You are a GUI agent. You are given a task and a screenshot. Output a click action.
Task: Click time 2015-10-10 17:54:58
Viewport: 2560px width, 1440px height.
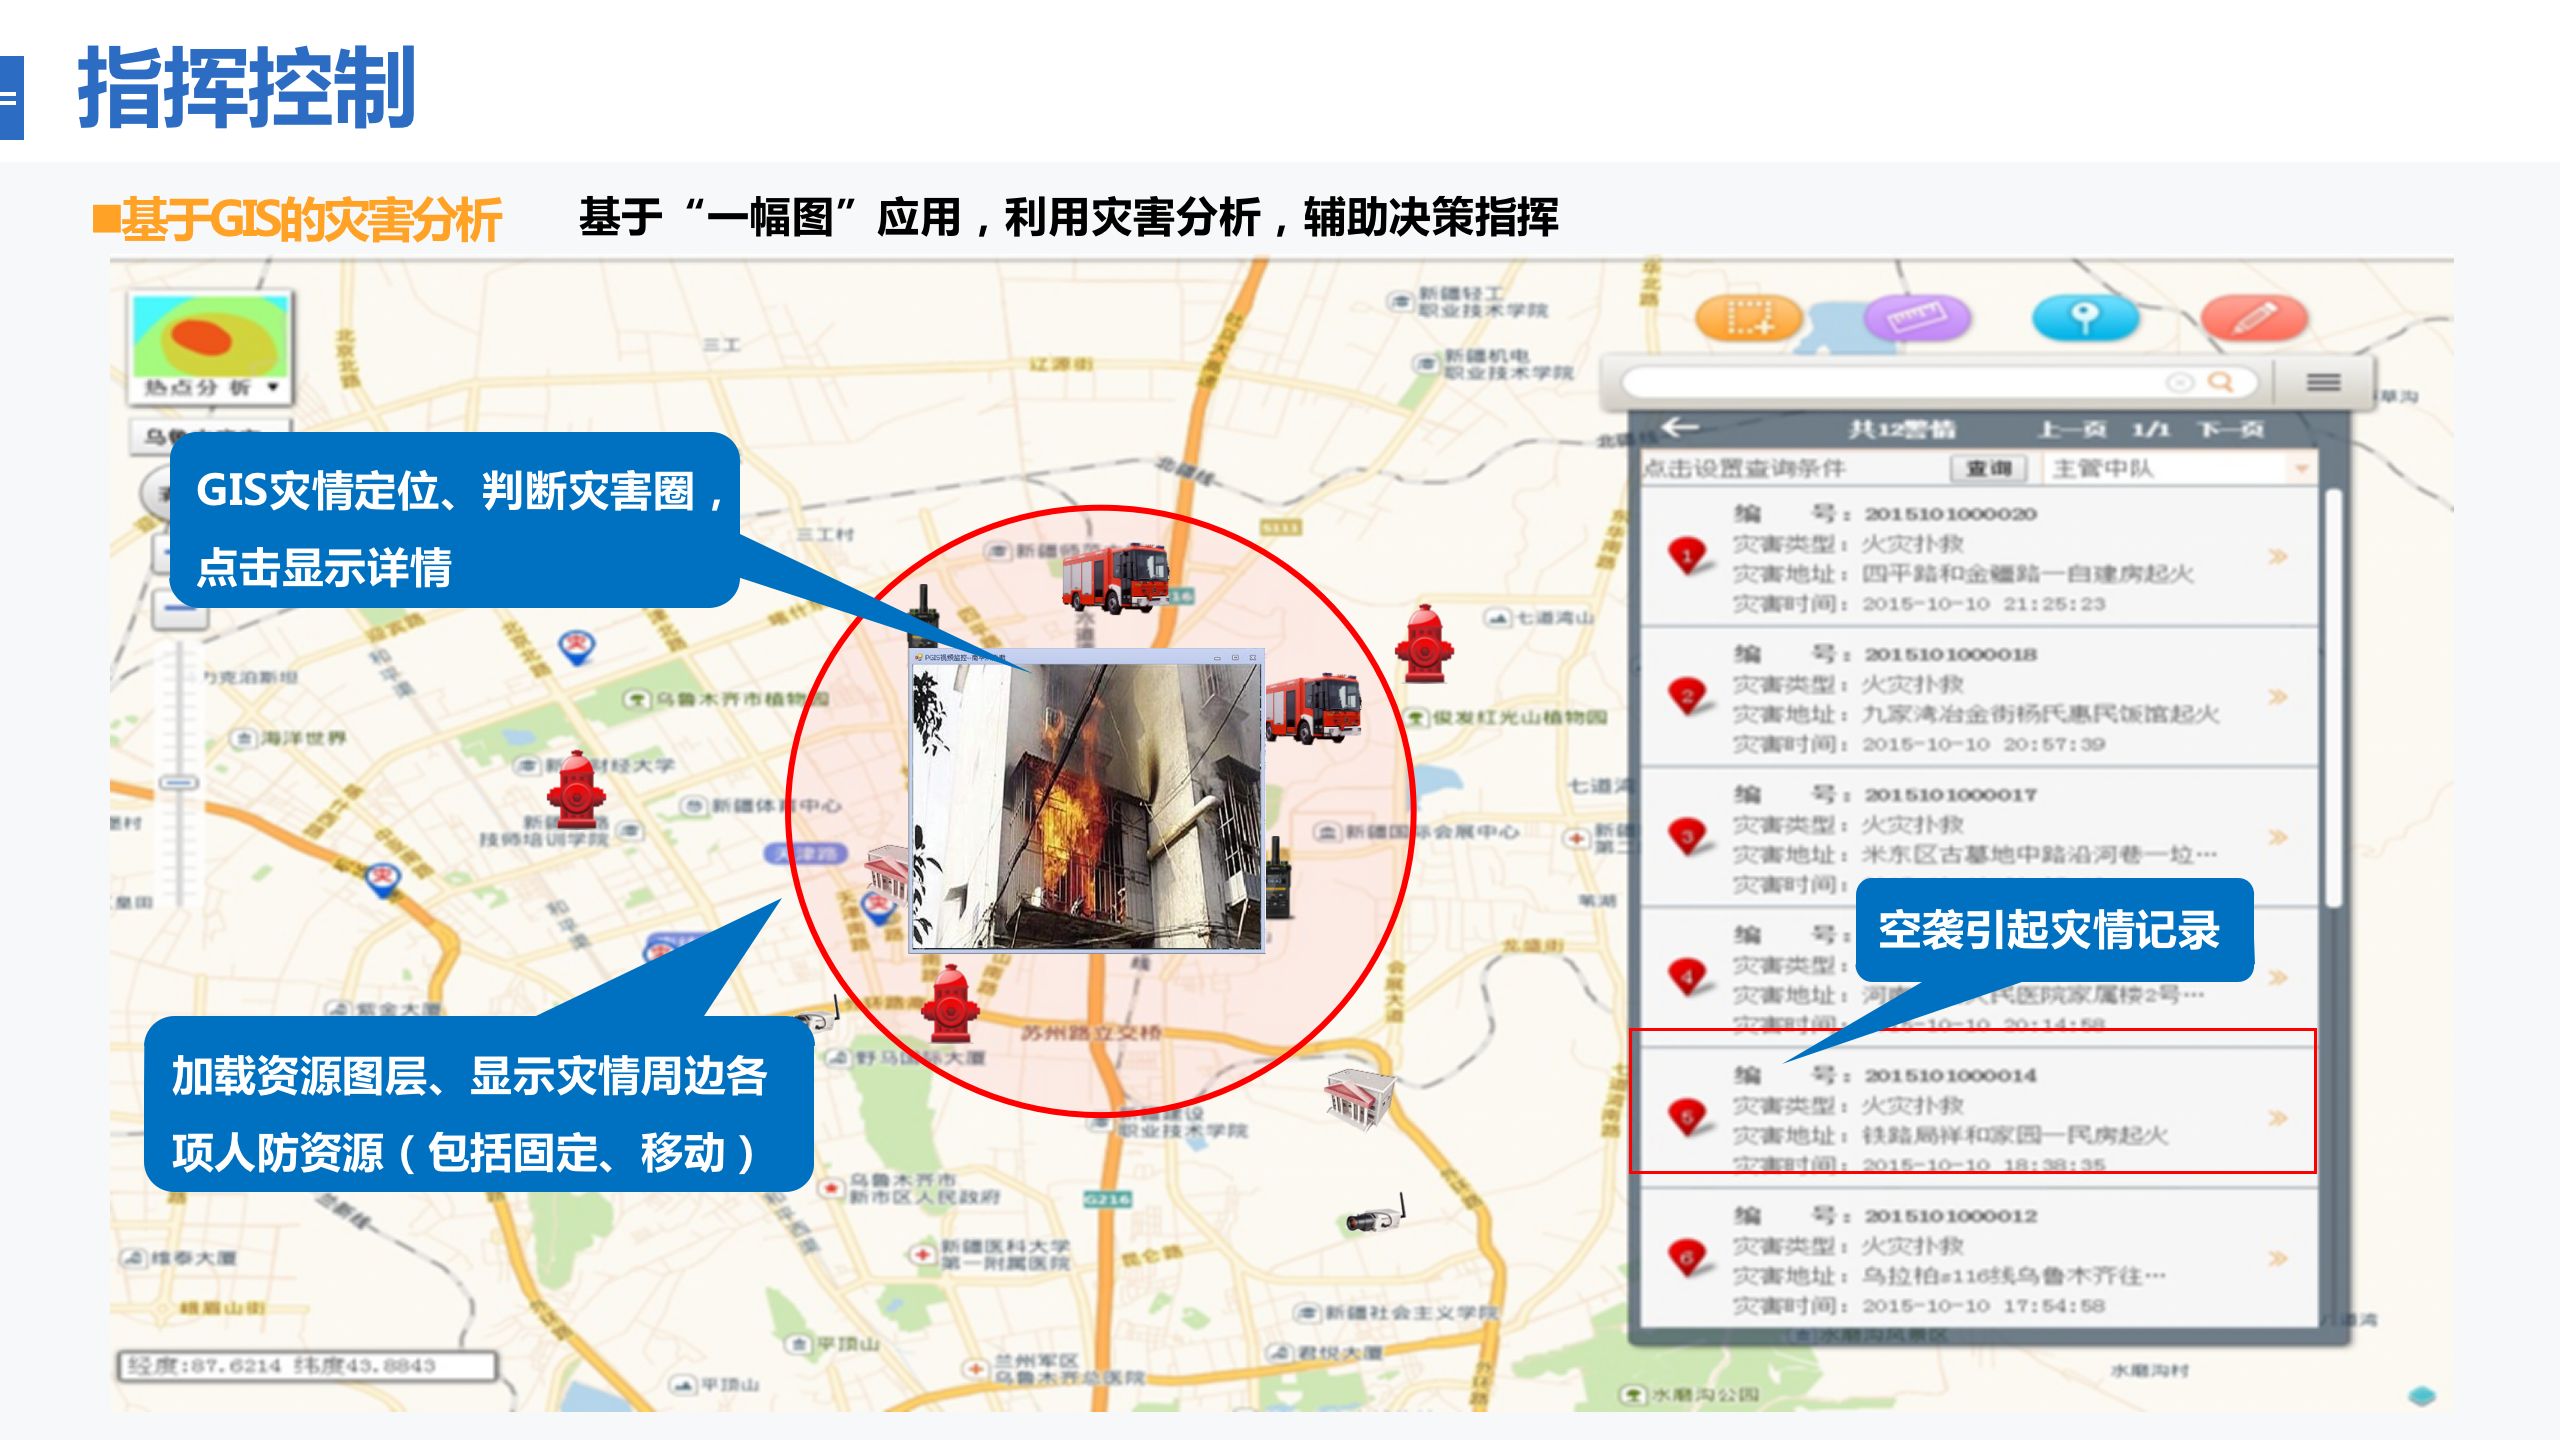click(x=1984, y=1306)
